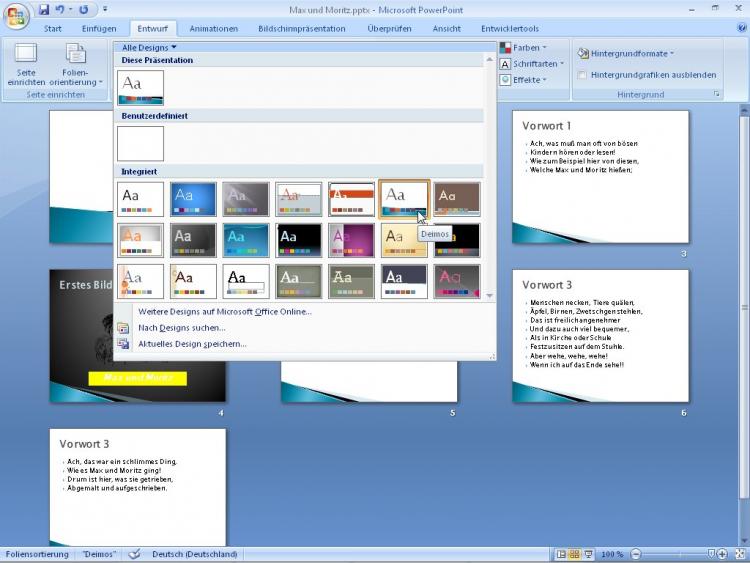The width and height of the screenshot is (750, 563).
Task: Select the Vorwort 1 slide thumbnail
Action: click(x=600, y=176)
